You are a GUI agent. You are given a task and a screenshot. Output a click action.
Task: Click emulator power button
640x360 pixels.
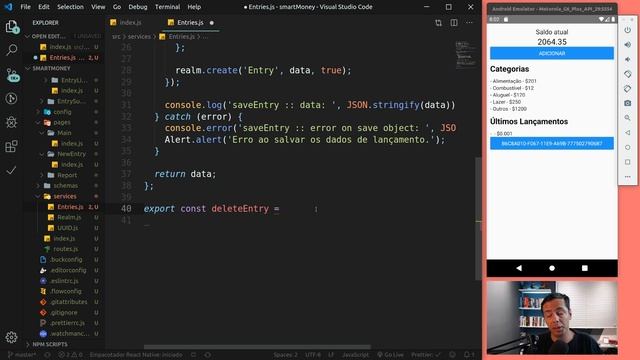tap(628, 30)
